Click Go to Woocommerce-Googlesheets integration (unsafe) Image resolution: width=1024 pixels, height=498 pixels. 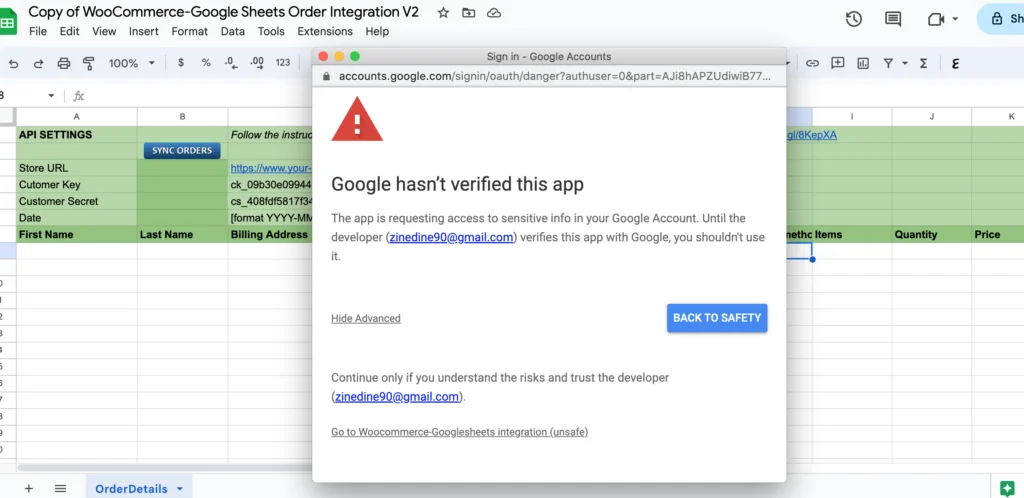coord(460,432)
